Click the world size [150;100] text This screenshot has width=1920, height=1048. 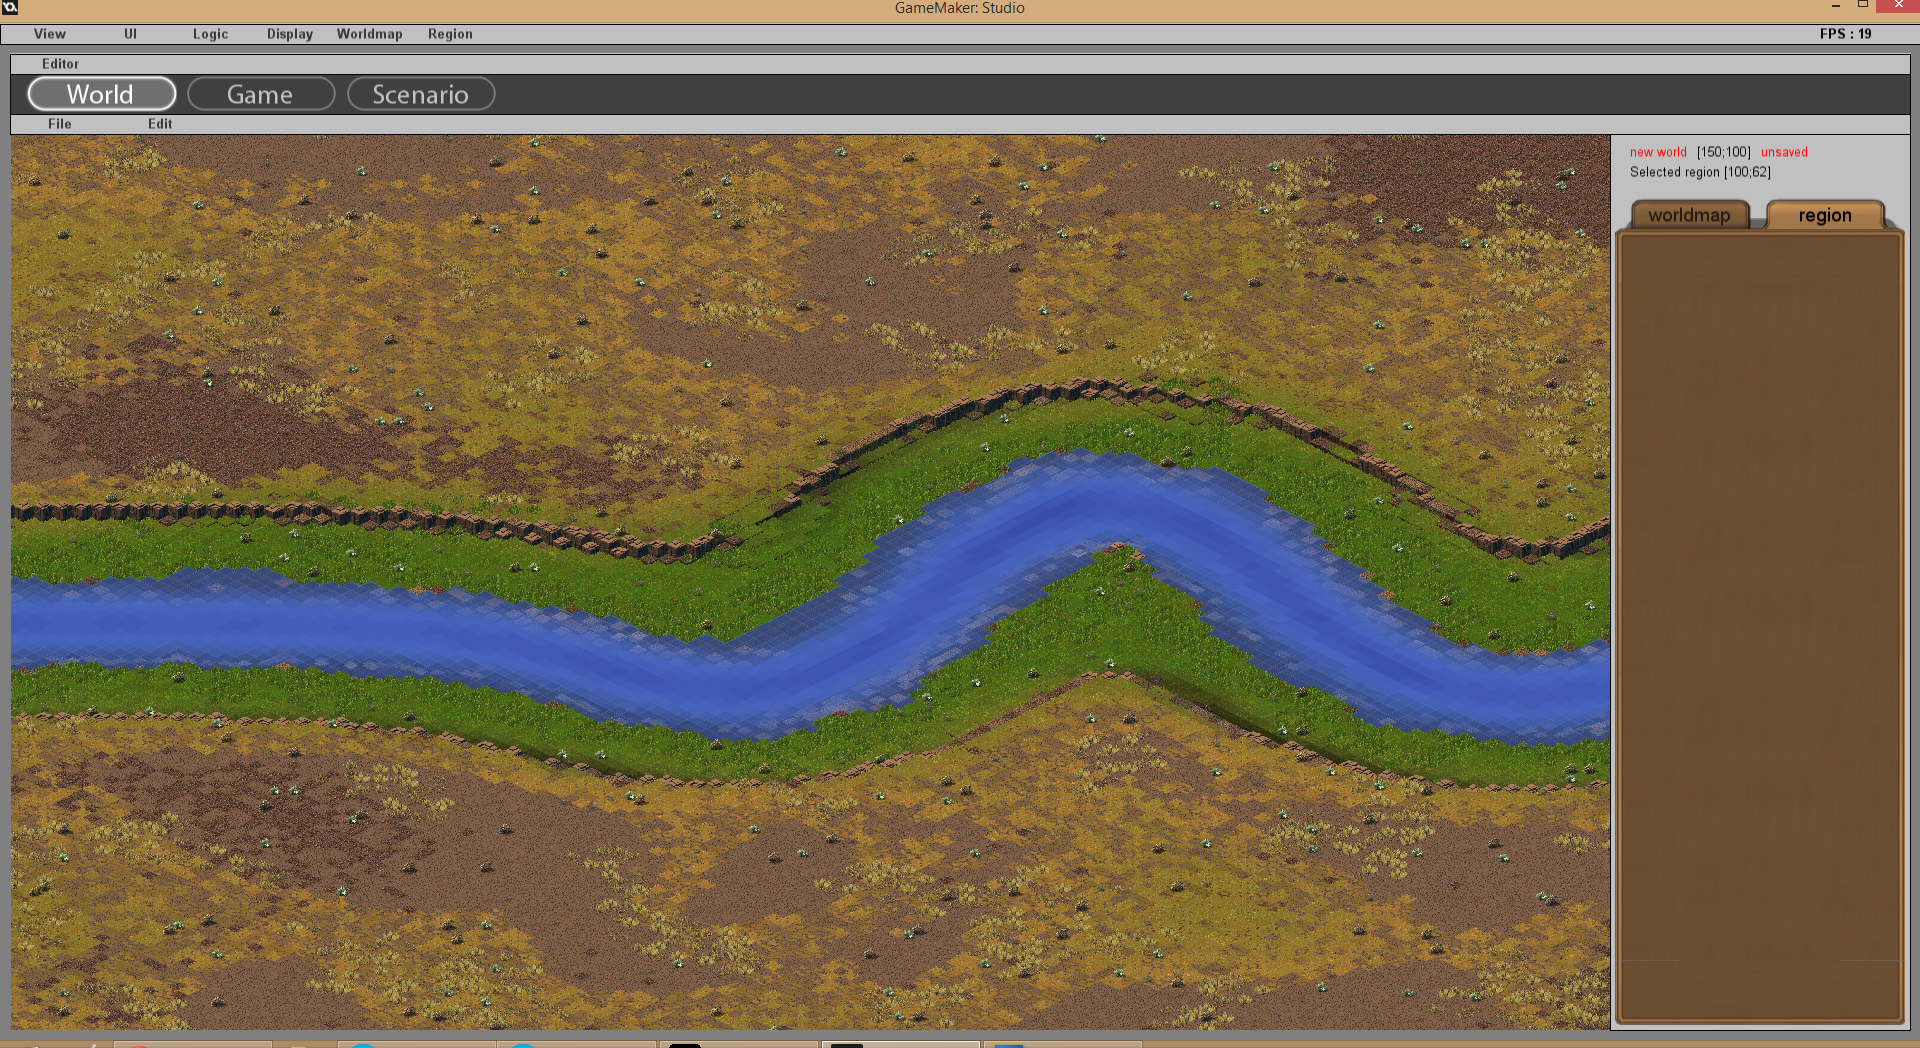tap(1724, 152)
